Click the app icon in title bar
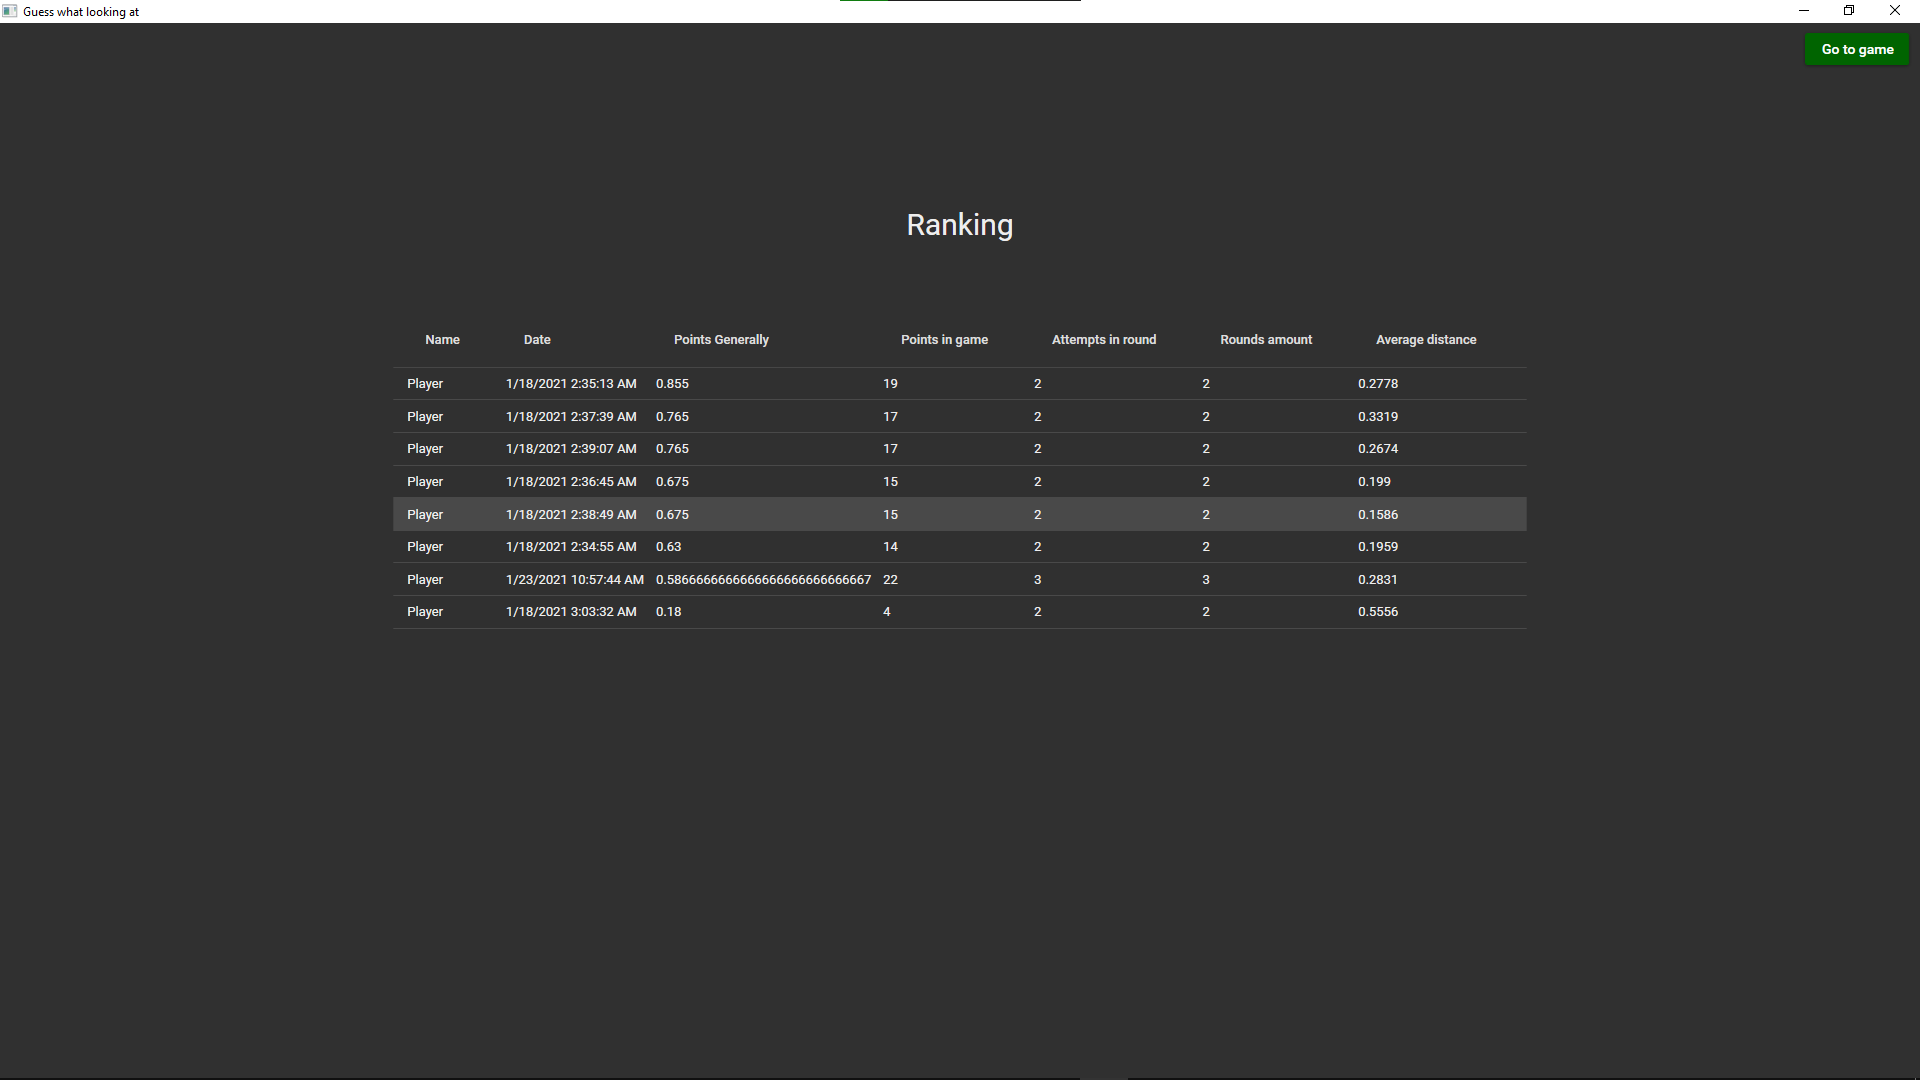The width and height of the screenshot is (1920, 1080). 10,11
